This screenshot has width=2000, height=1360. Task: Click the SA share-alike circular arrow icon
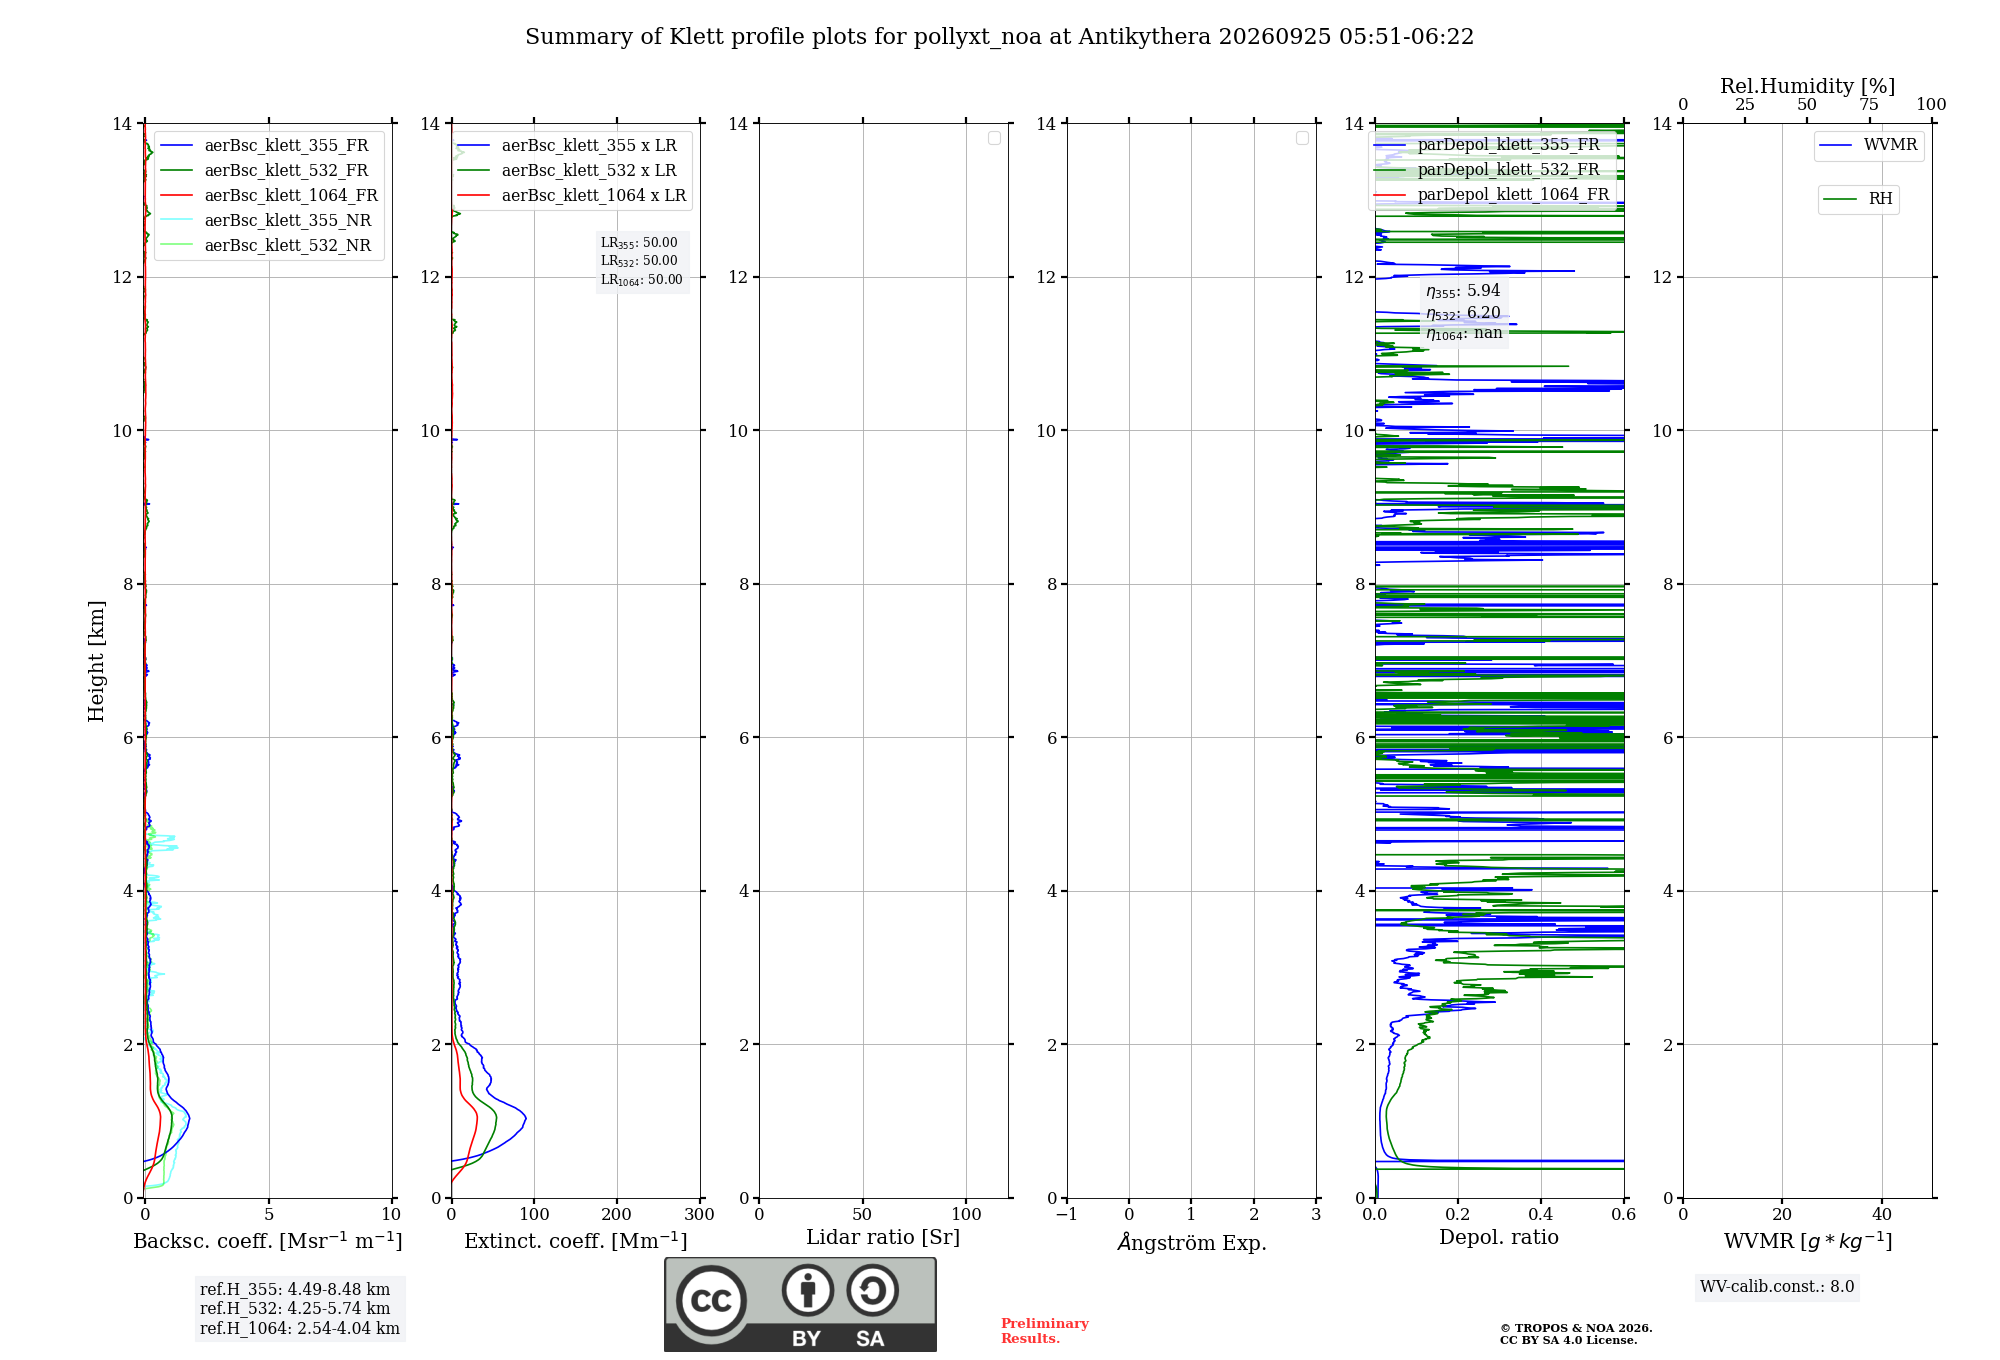[x=873, y=1290]
